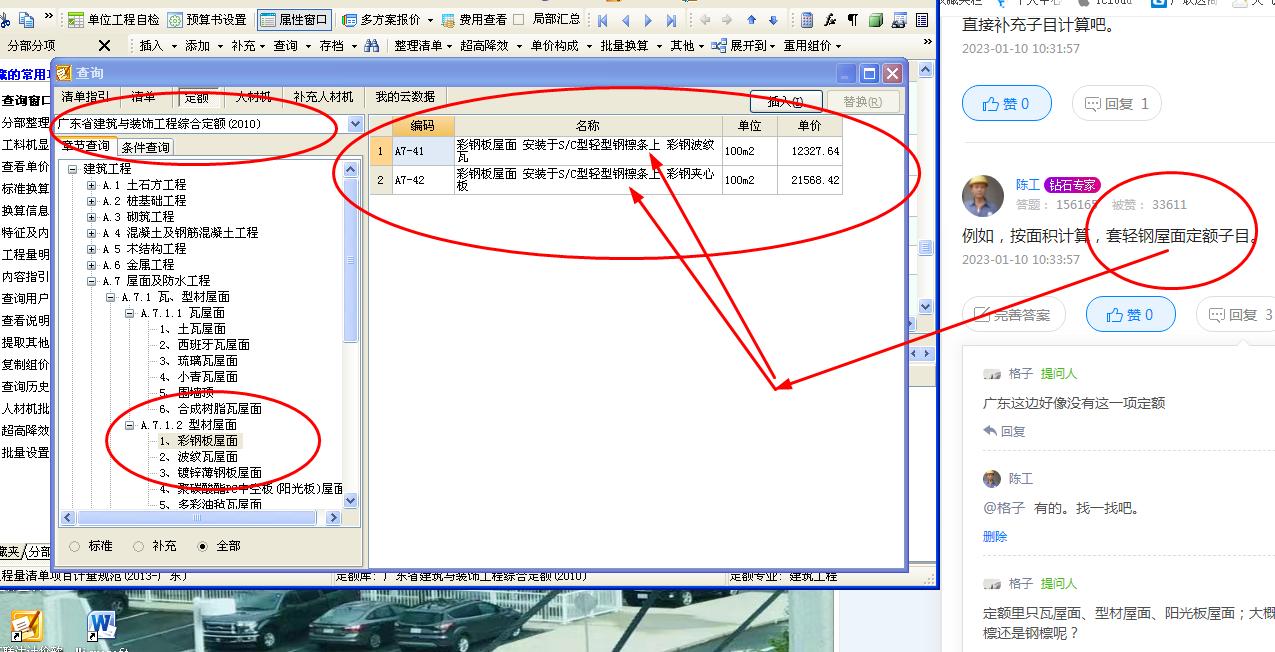
Task: Go to previous record navigation arrow
Action: click(x=626, y=20)
